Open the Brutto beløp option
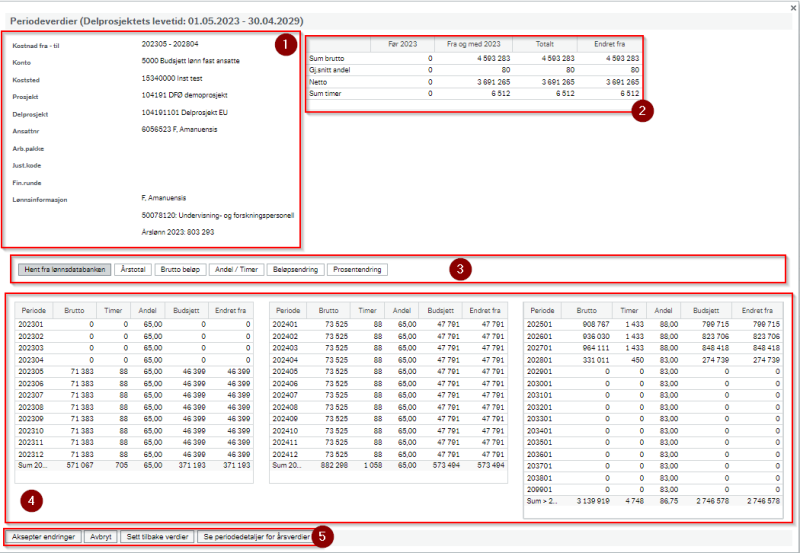This screenshot has height=553, width=800. [180, 269]
